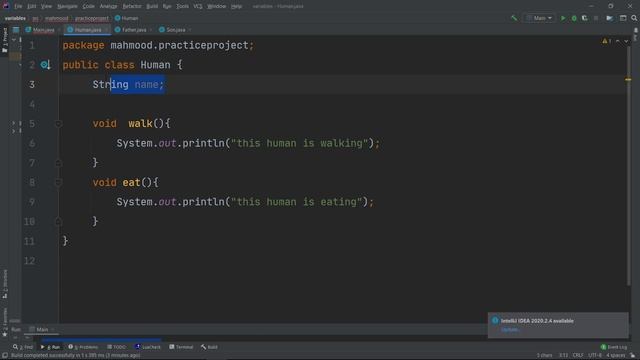Click the mahmood breadcrumb
Image resolution: width=640 pixels, height=360 pixels.
(57, 18)
